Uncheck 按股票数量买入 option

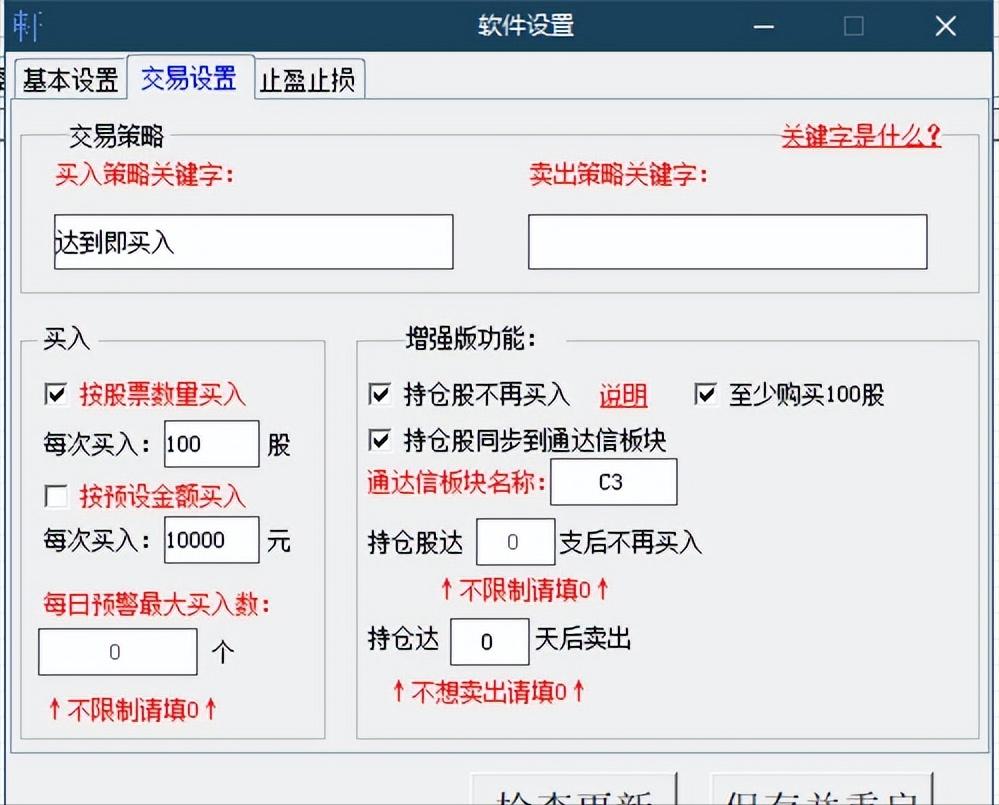pyautogui.click(x=57, y=396)
